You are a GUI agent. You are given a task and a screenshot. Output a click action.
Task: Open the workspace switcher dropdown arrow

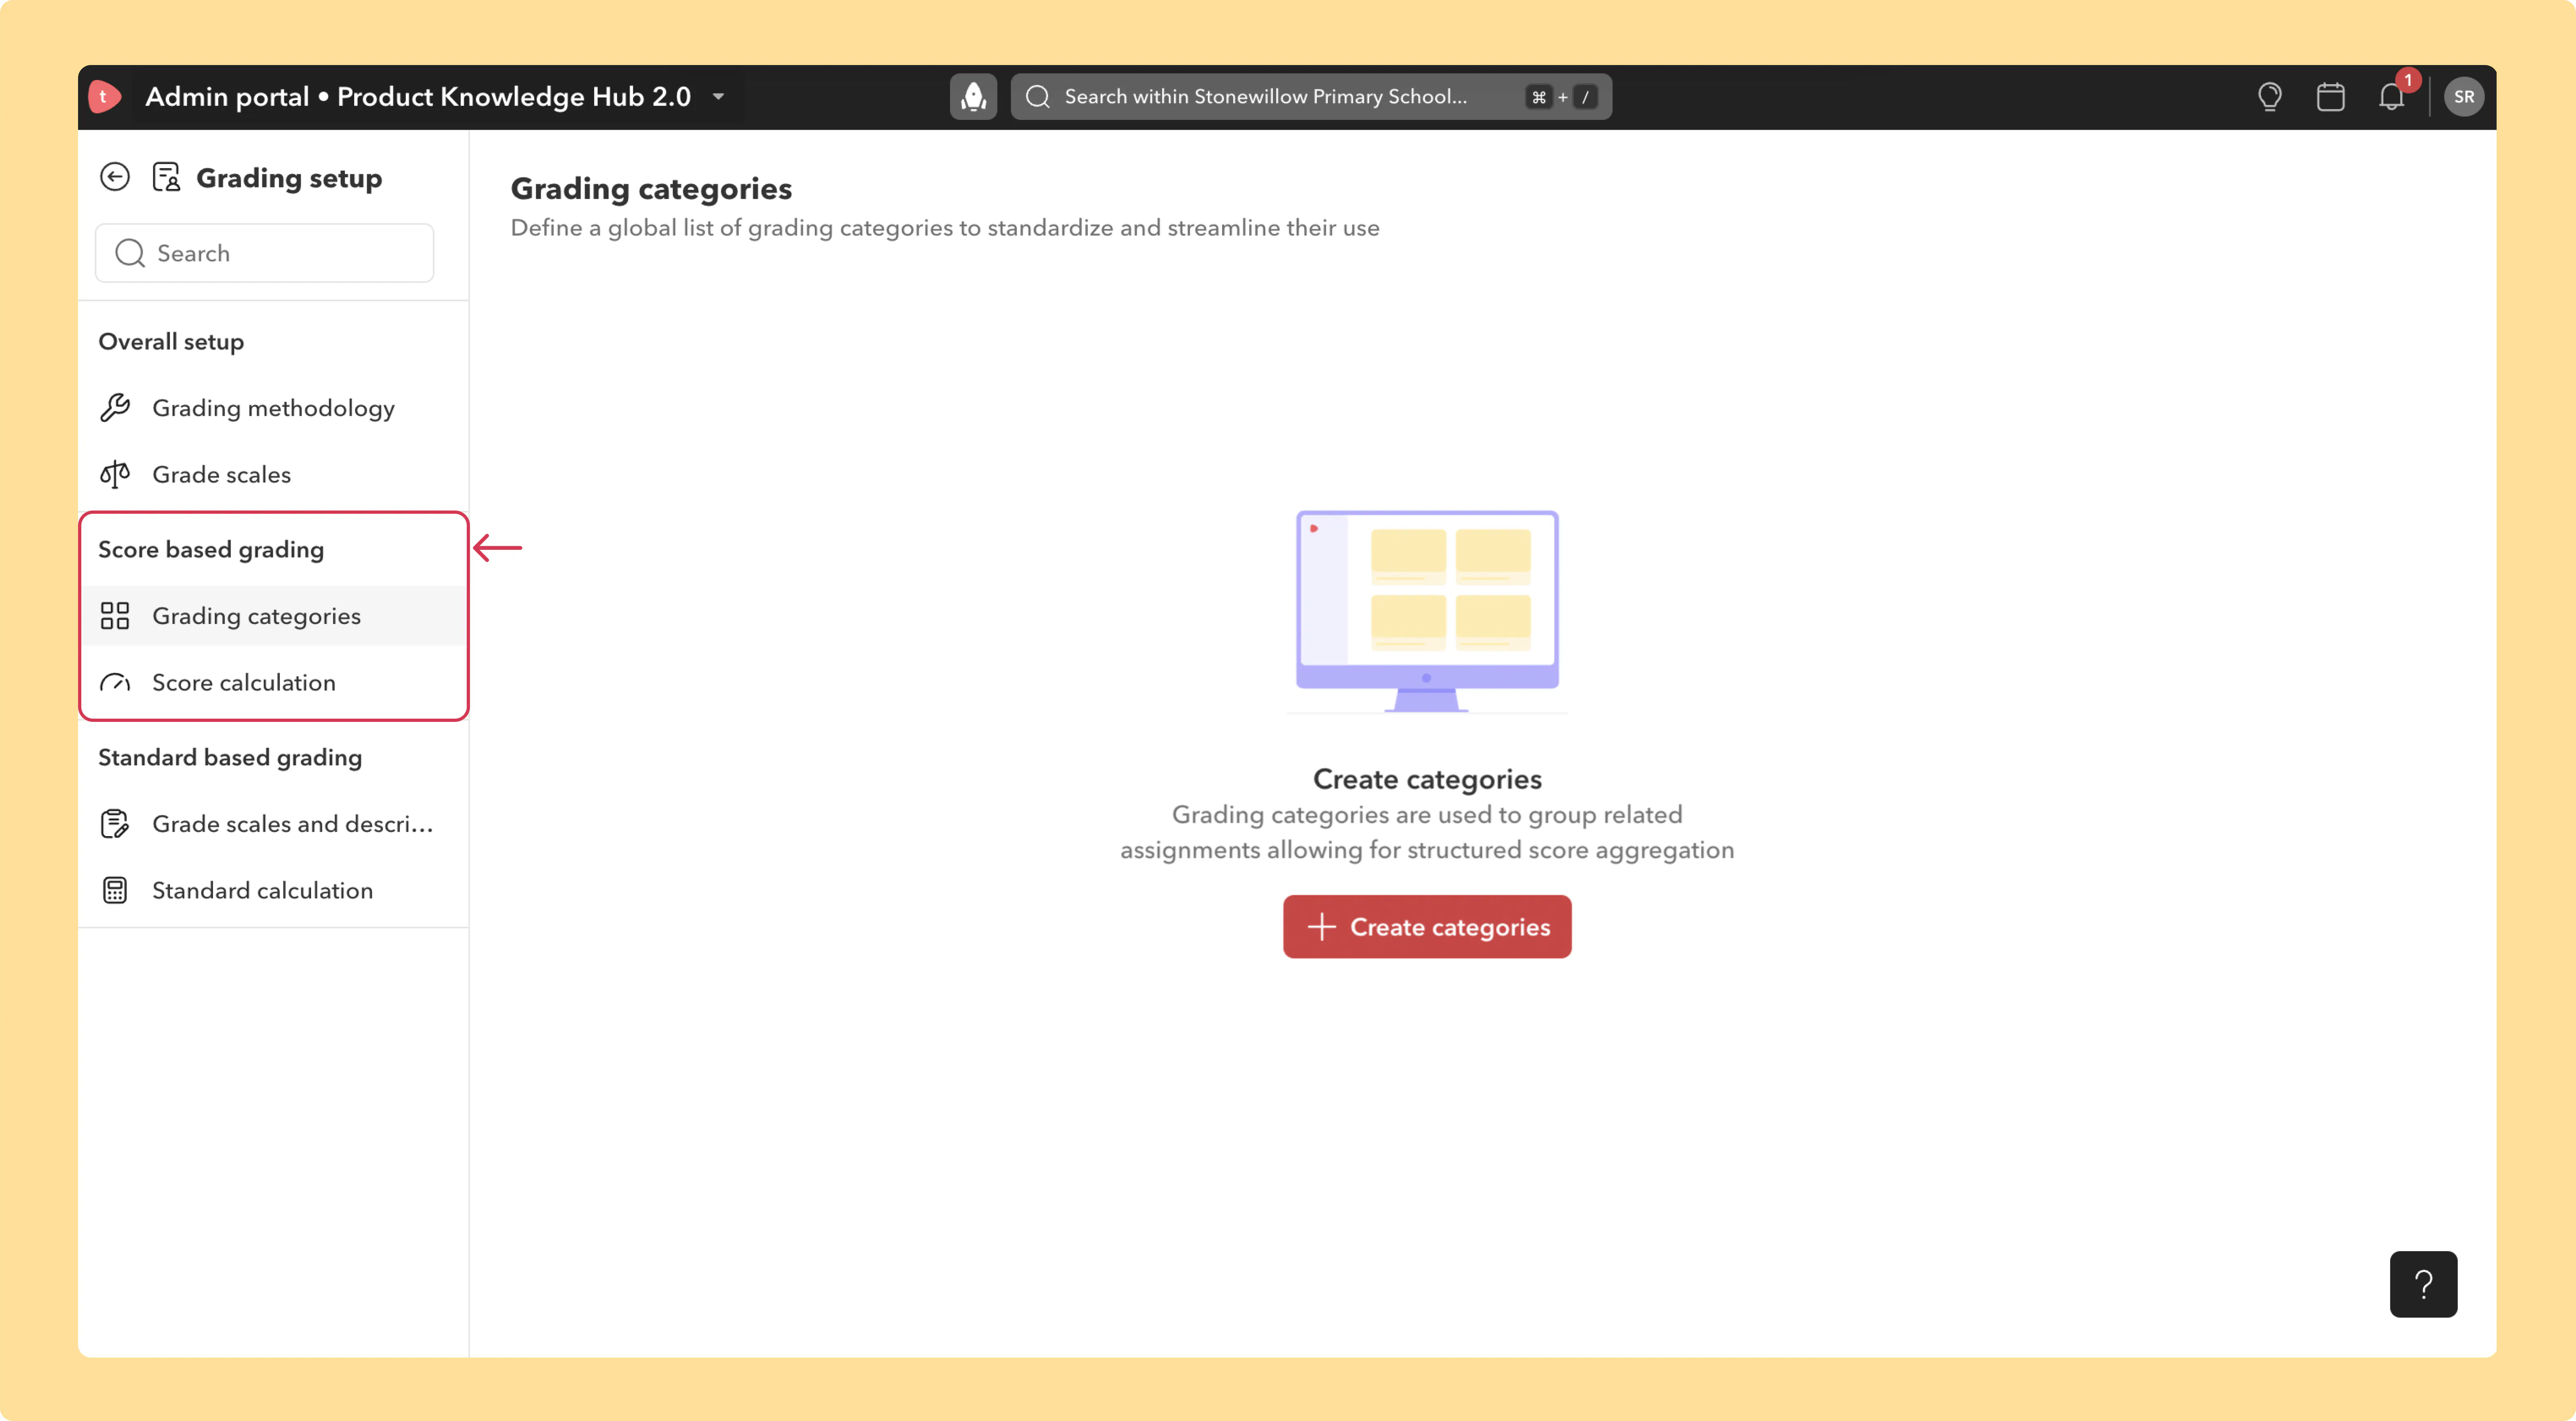coord(718,97)
